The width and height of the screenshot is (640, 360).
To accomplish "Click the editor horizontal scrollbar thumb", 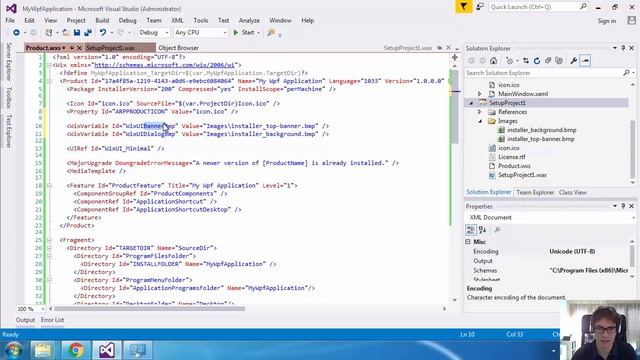I will 149,309.
